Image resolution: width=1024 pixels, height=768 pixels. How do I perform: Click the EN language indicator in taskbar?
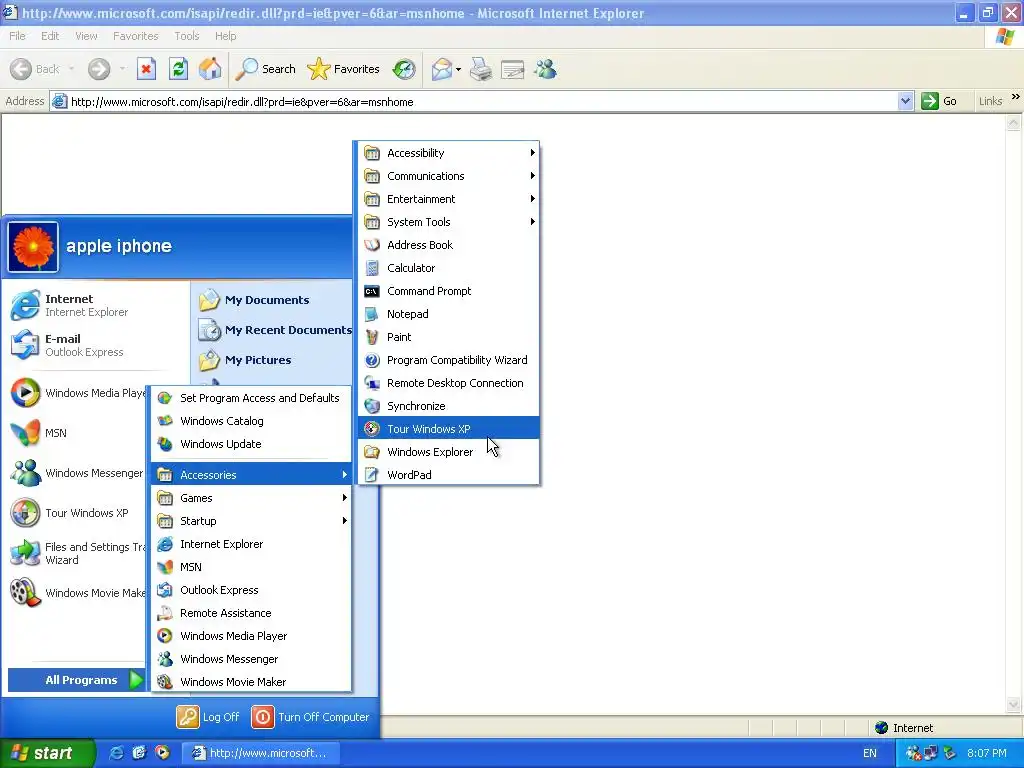[869, 753]
